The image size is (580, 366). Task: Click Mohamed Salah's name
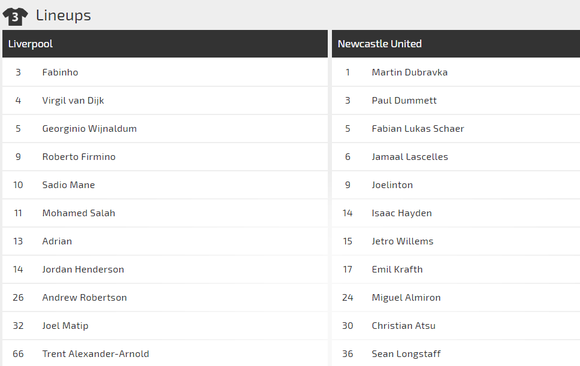pyautogui.click(x=79, y=213)
